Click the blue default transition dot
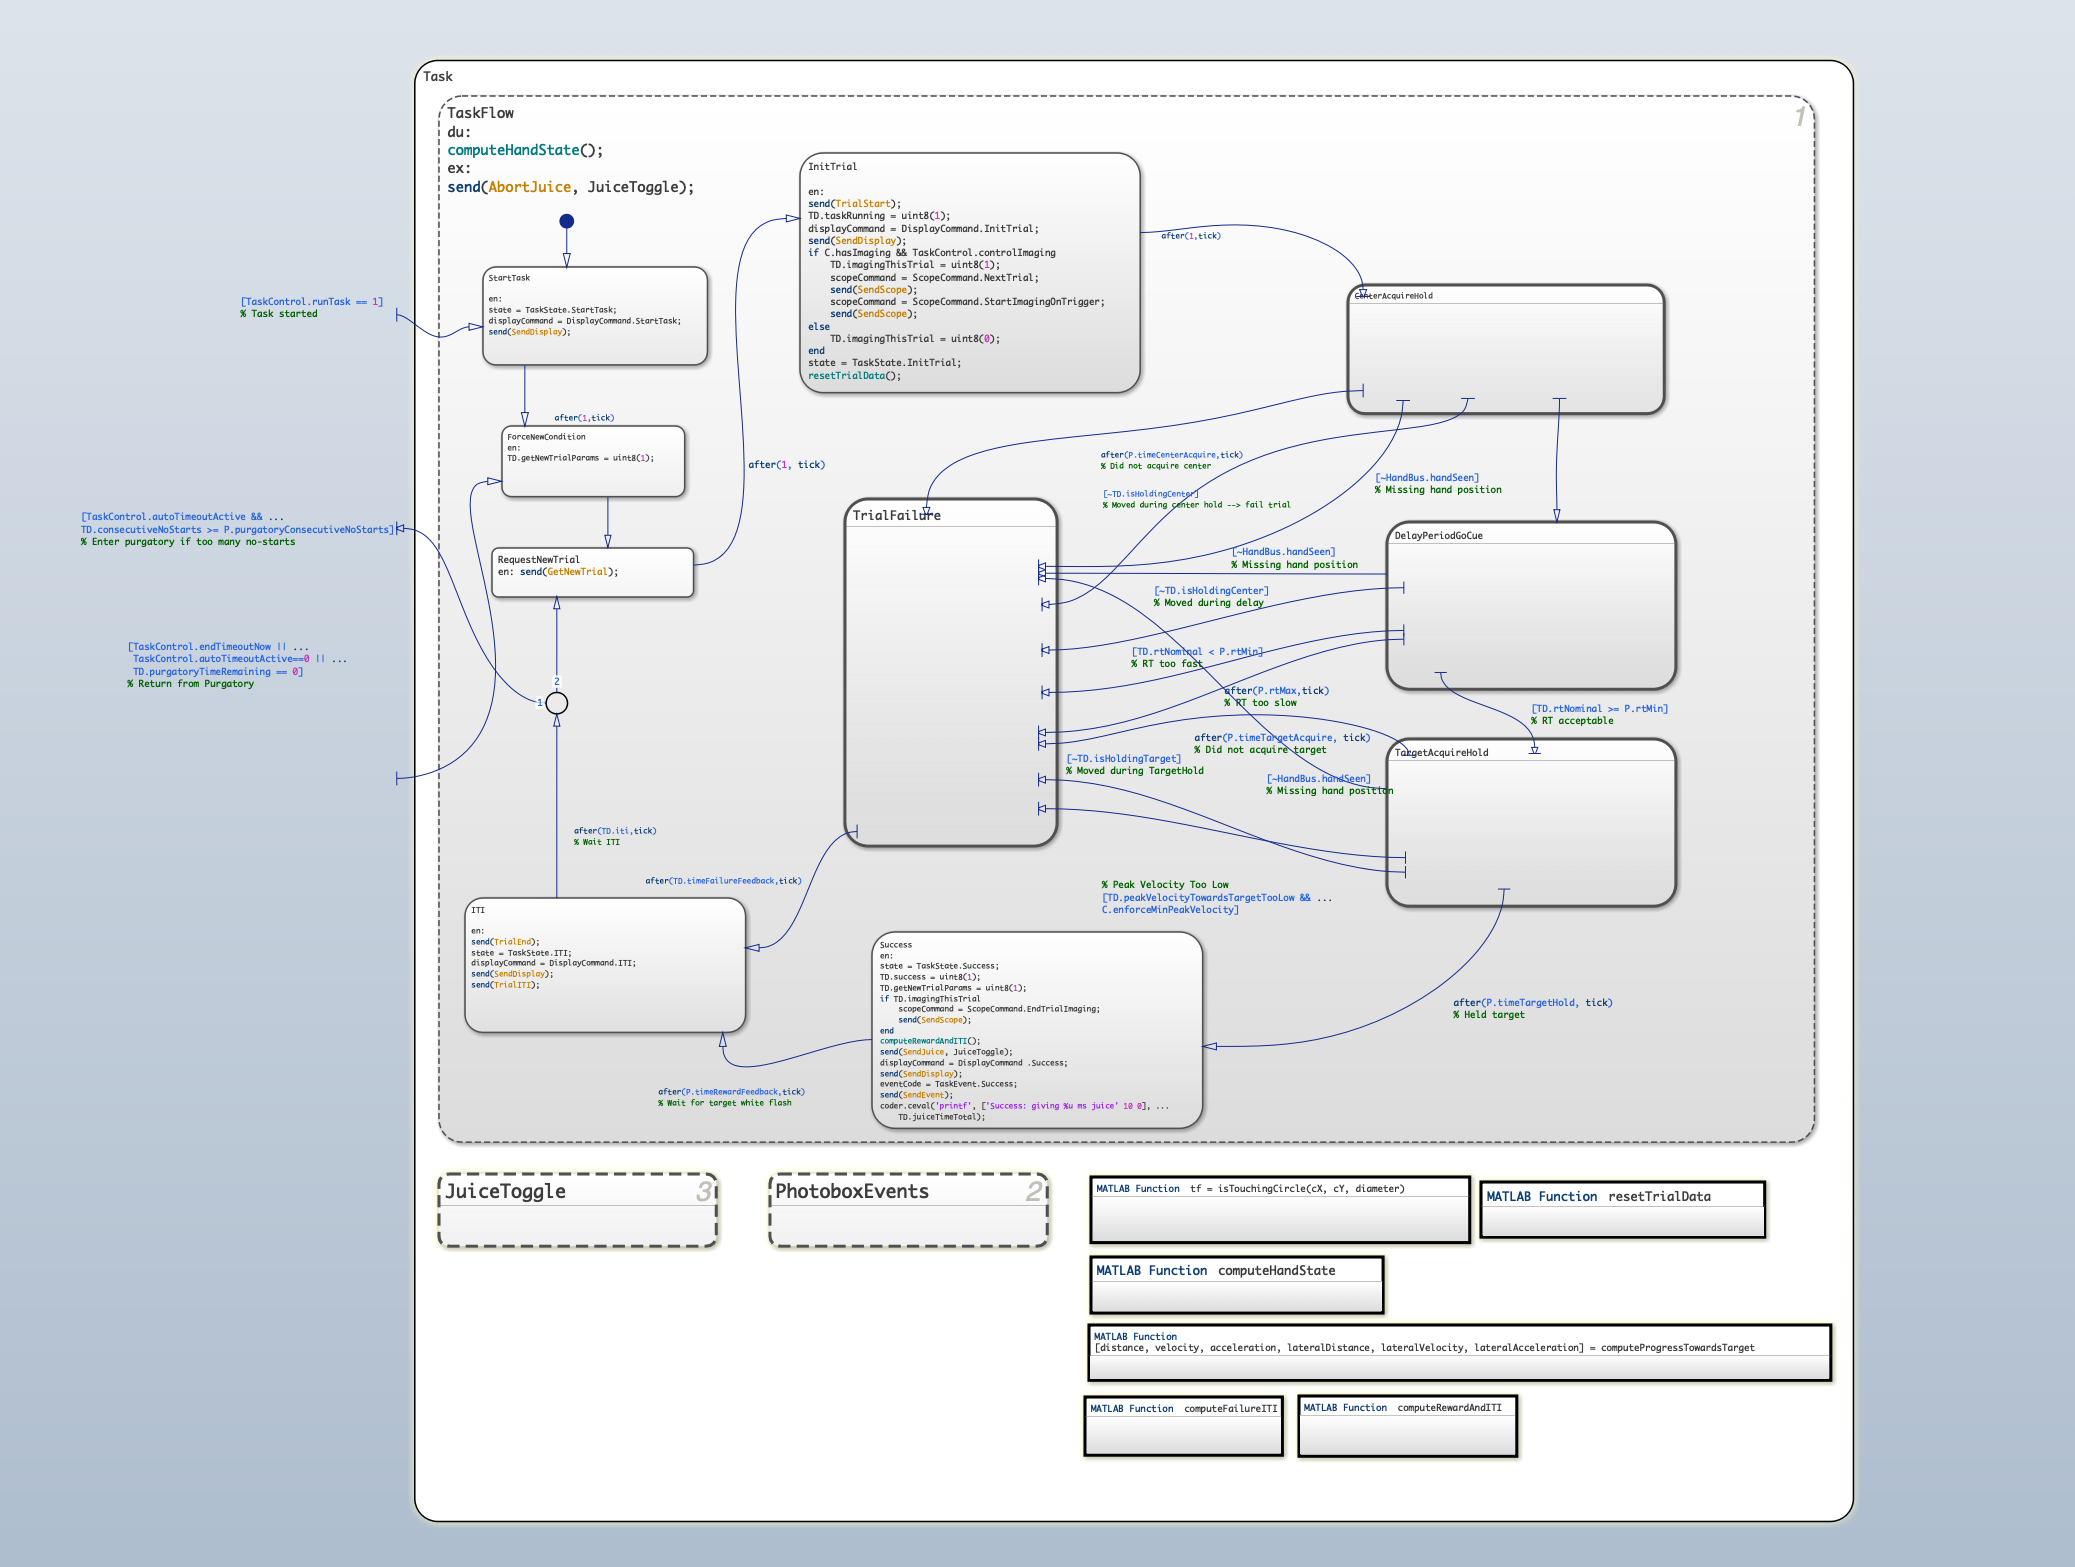The image size is (2075, 1567). (566, 221)
